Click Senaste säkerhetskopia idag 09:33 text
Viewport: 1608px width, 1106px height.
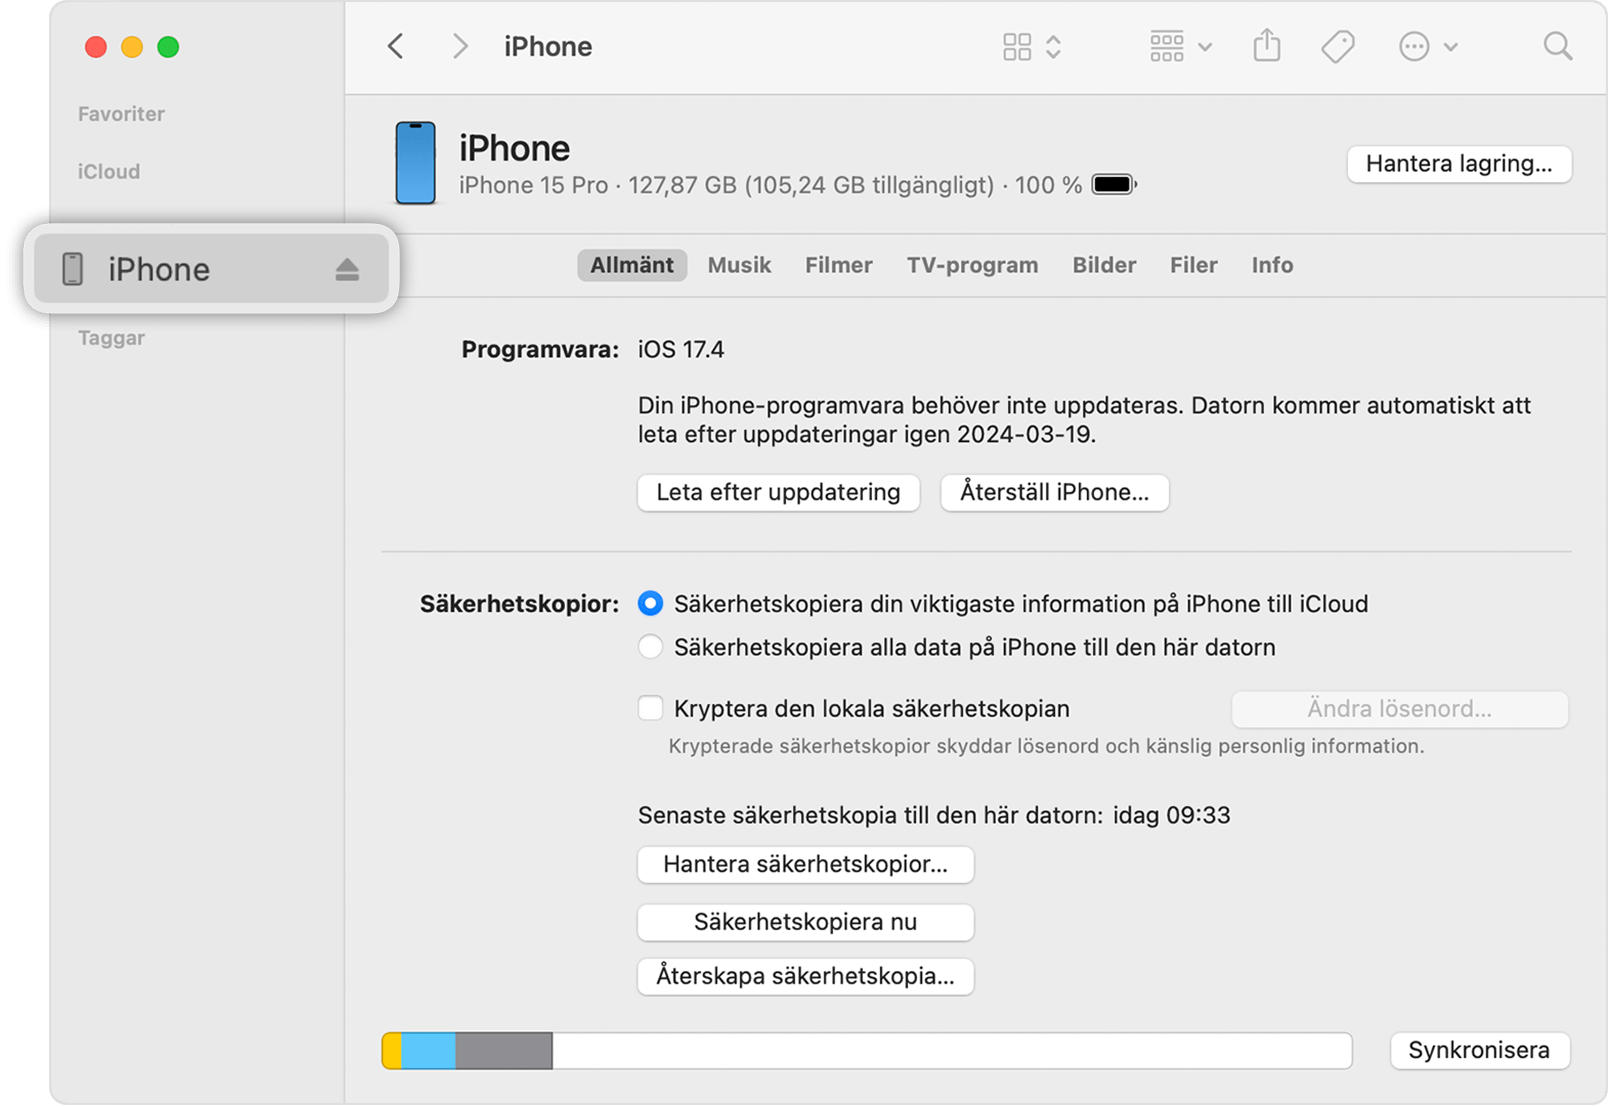(934, 815)
